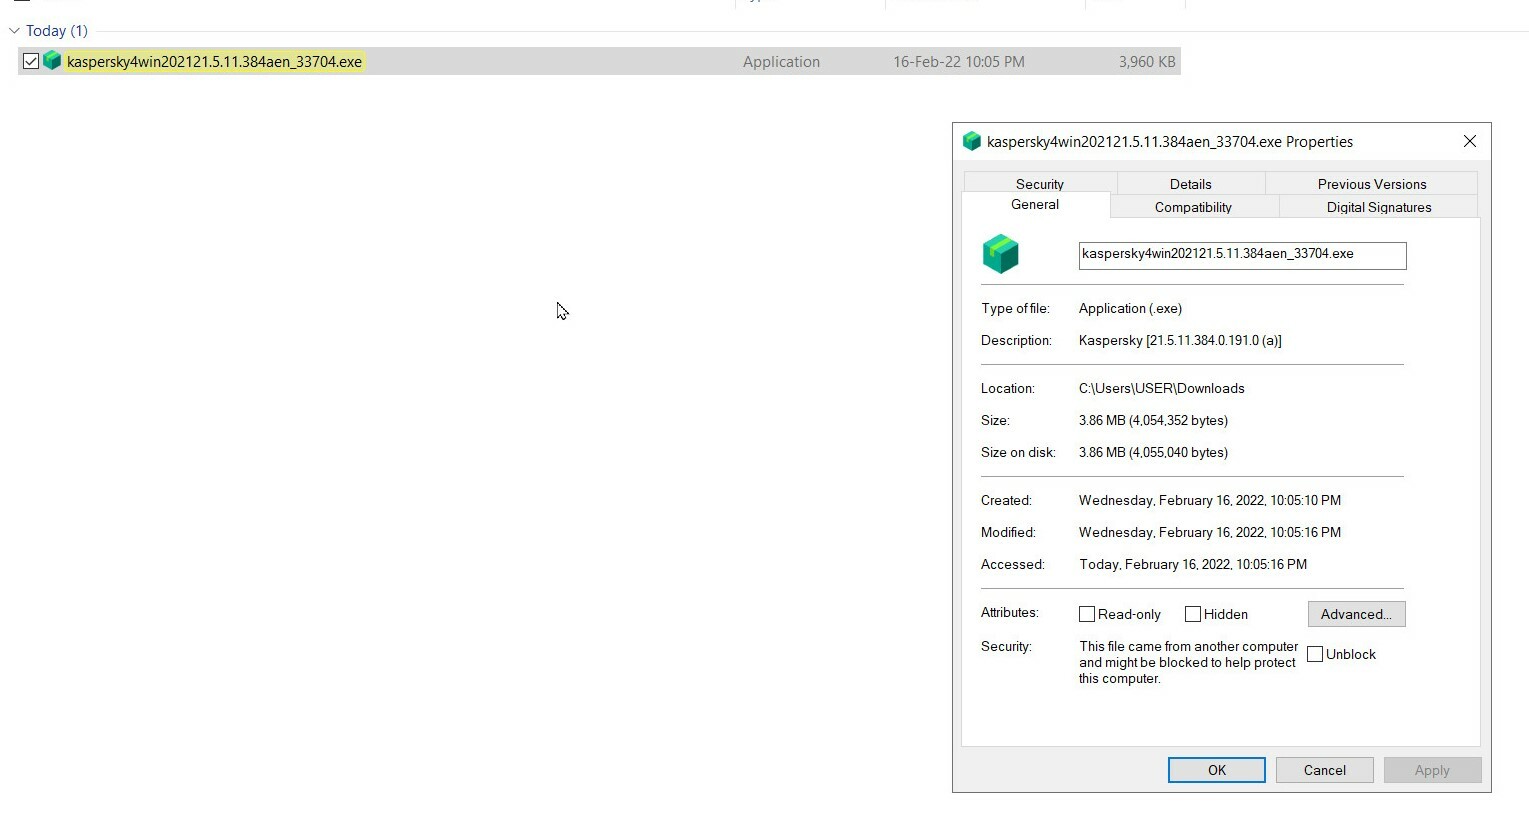Open the Details tab
This screenshot has height=830, width=1529.
coord(1191,184)
